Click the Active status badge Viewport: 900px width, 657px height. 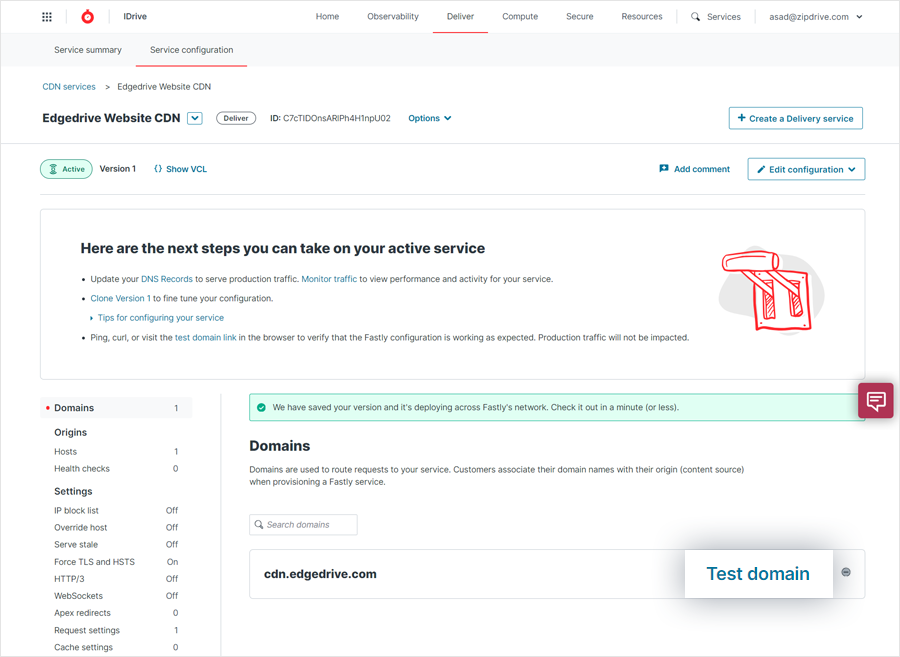pyautogui.click(x=66, y=169)
